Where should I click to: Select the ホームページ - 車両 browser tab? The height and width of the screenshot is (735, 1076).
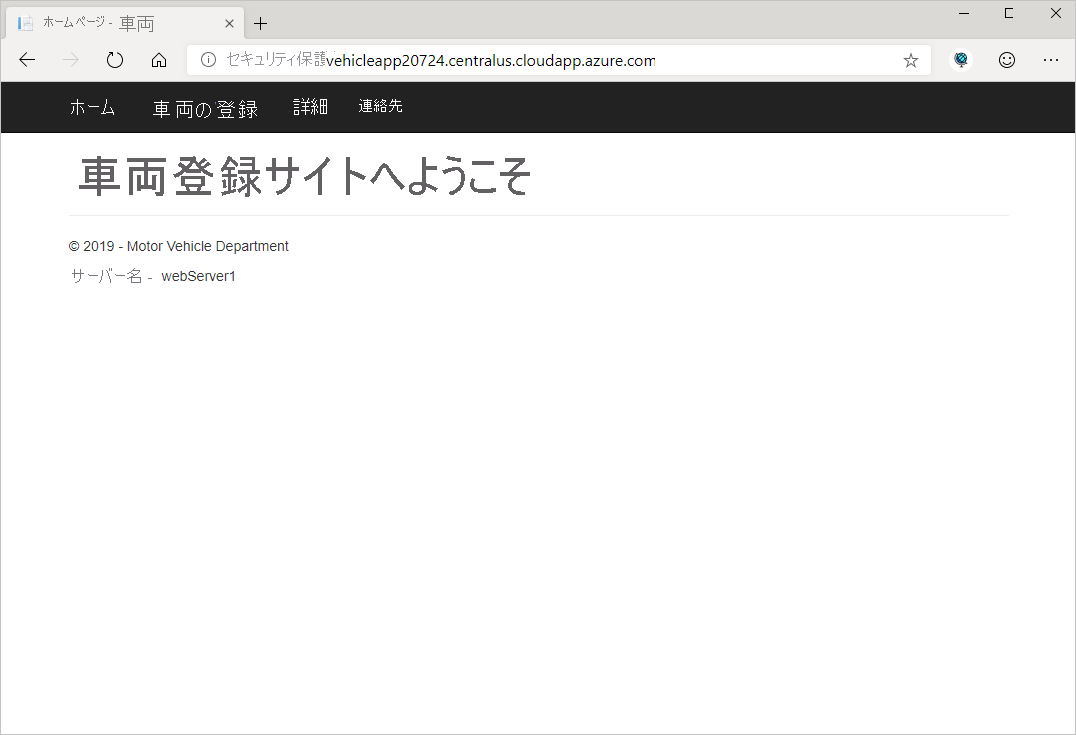(125, 23)
